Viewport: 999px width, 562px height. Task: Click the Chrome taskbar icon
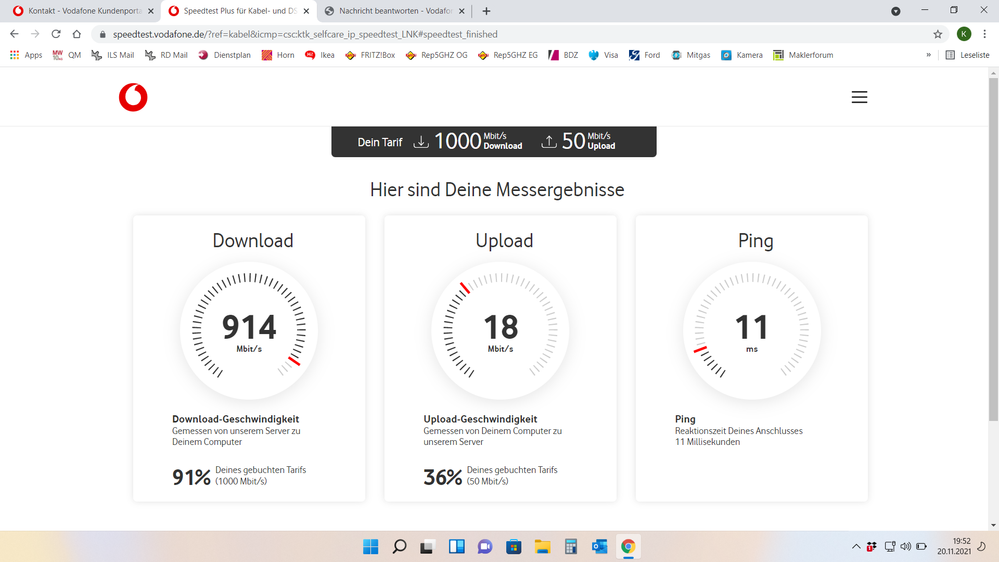coord(628,547)
